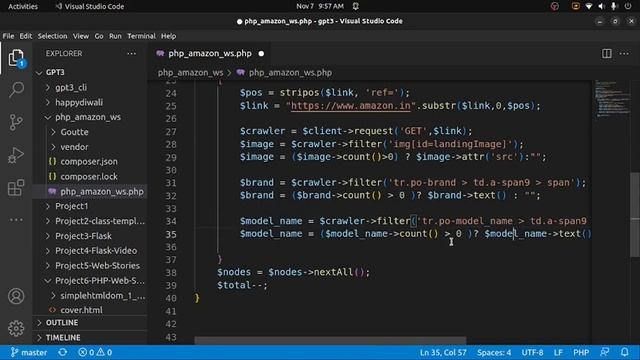Expand the Project3-Flask folder

pos(48,236)
